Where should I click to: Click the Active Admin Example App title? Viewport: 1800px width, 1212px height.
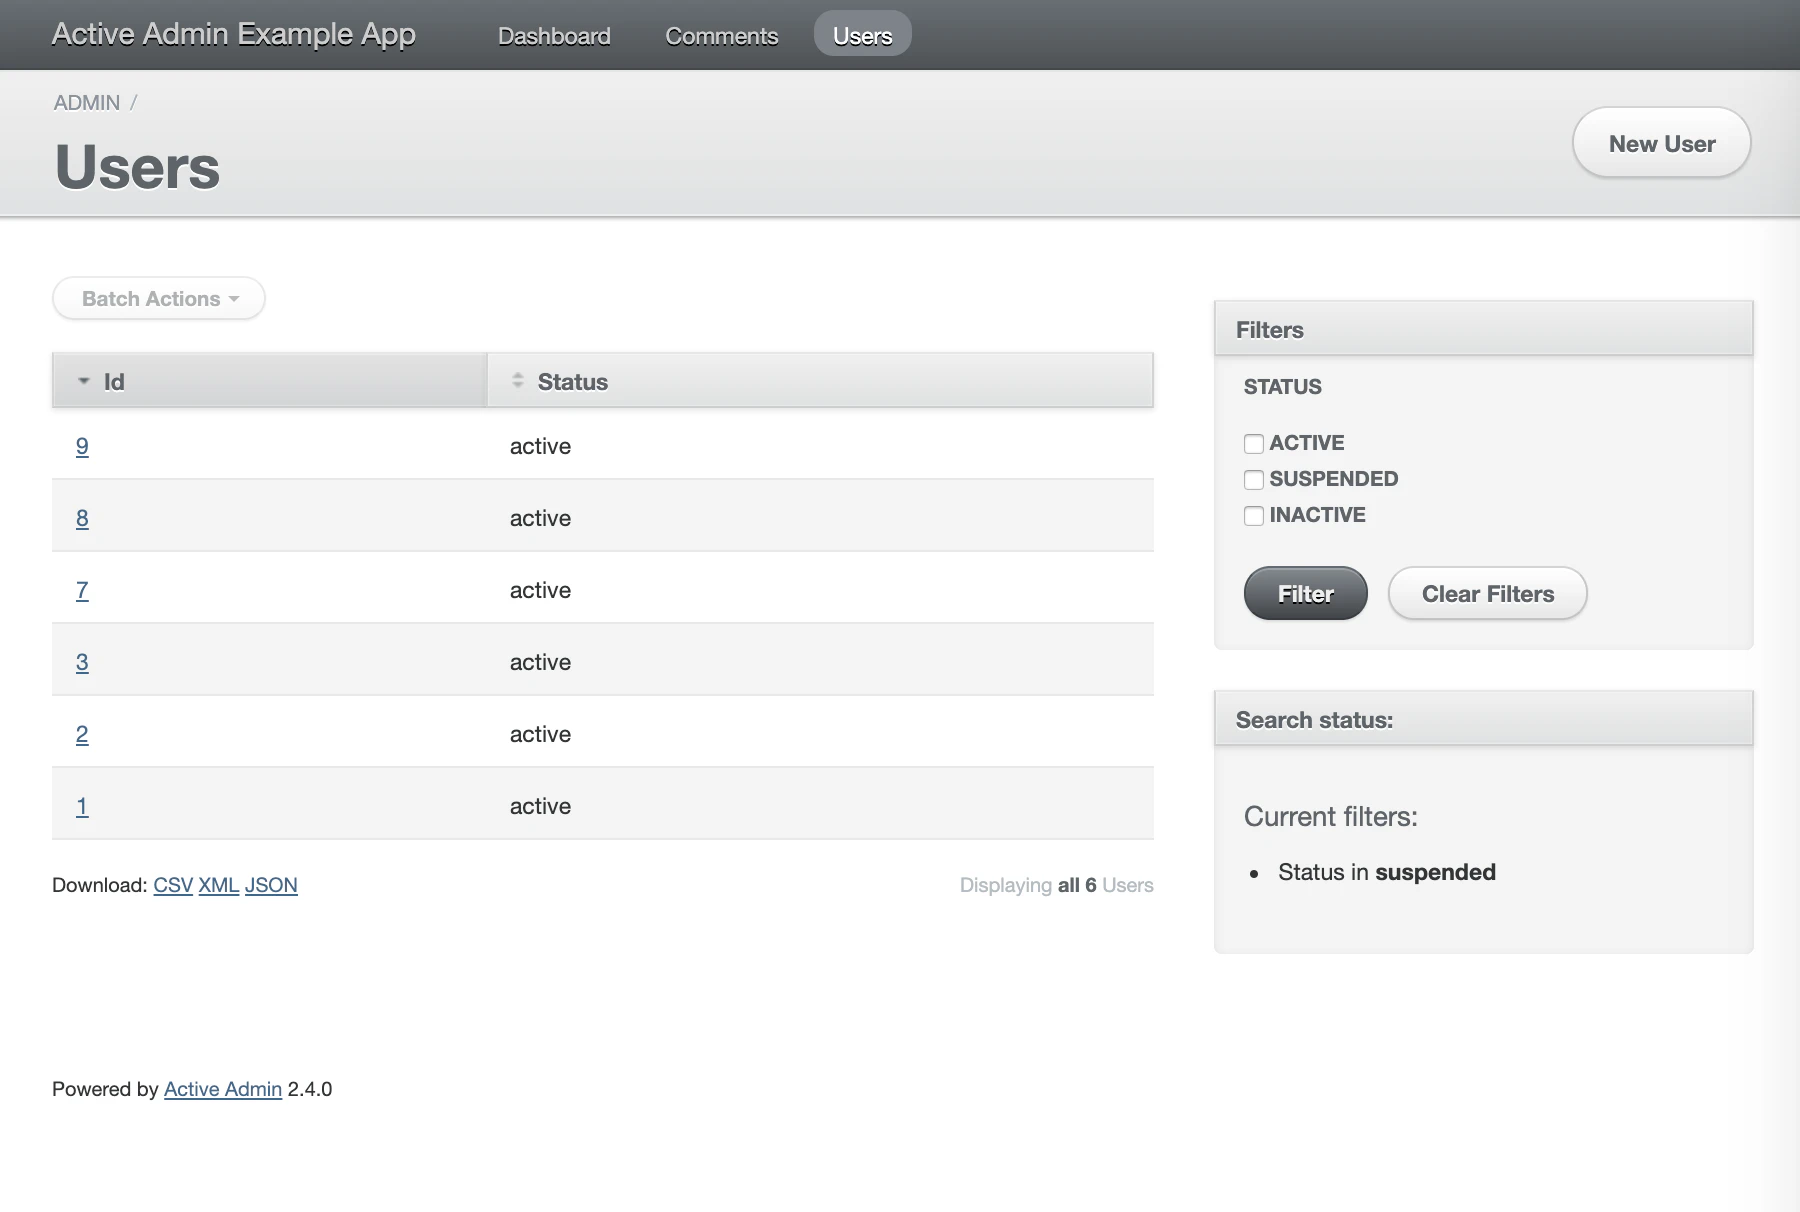point(233,34)
